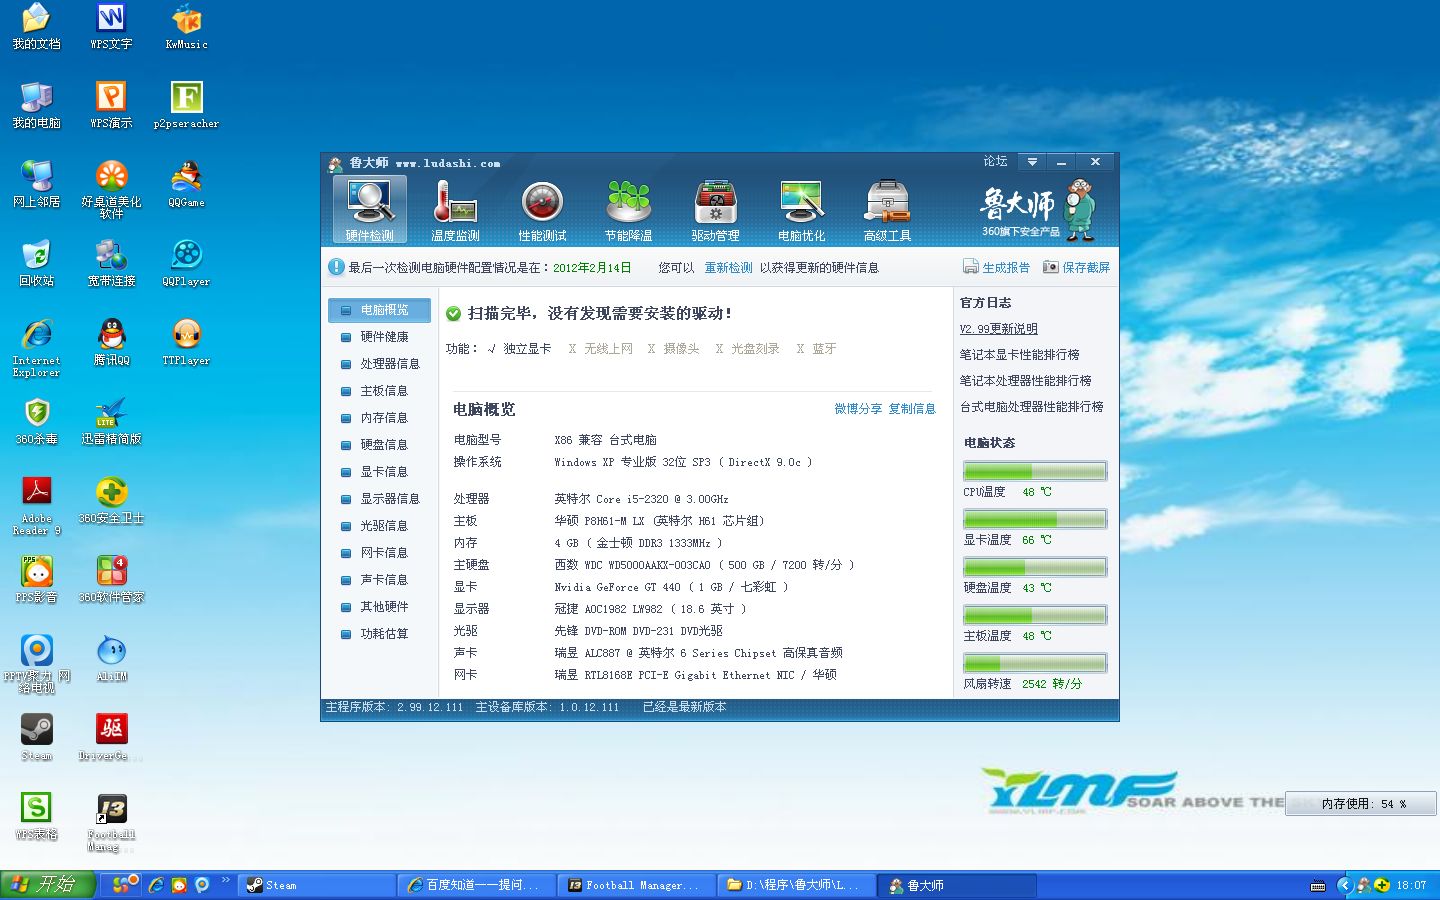Open 驱动管理 driver management
Image resolution: width=1440 pixels, height=900 pixels.
click(x=715, y=211)
